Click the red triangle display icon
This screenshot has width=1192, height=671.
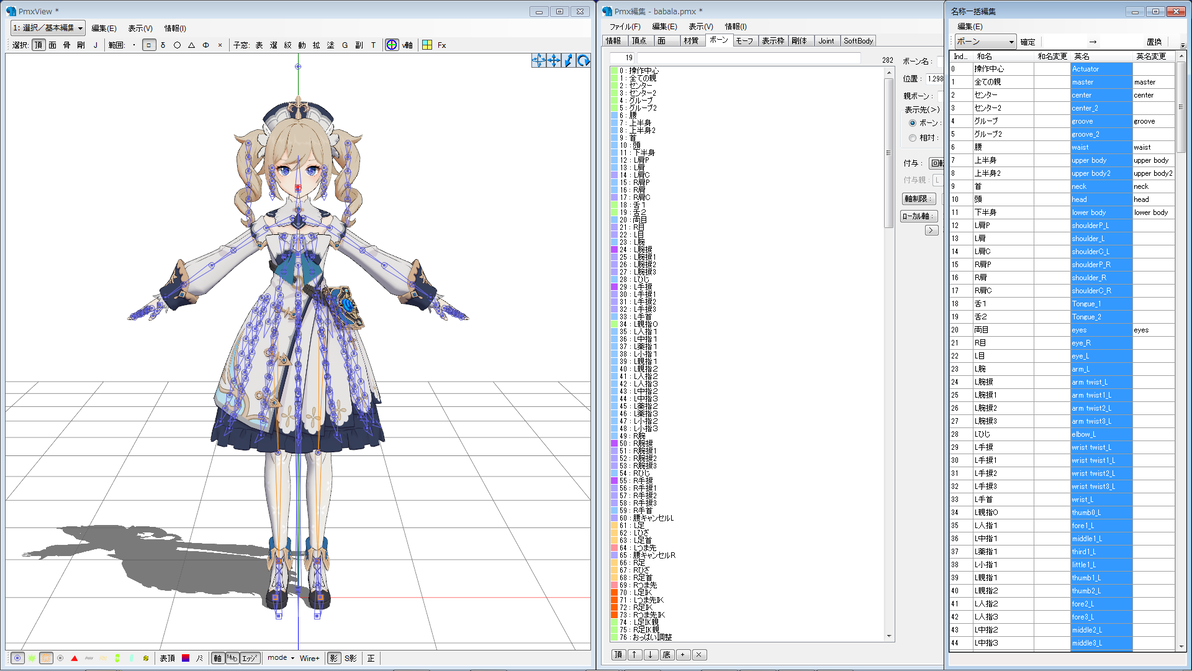pyautogui.click(x=74, y=658)
